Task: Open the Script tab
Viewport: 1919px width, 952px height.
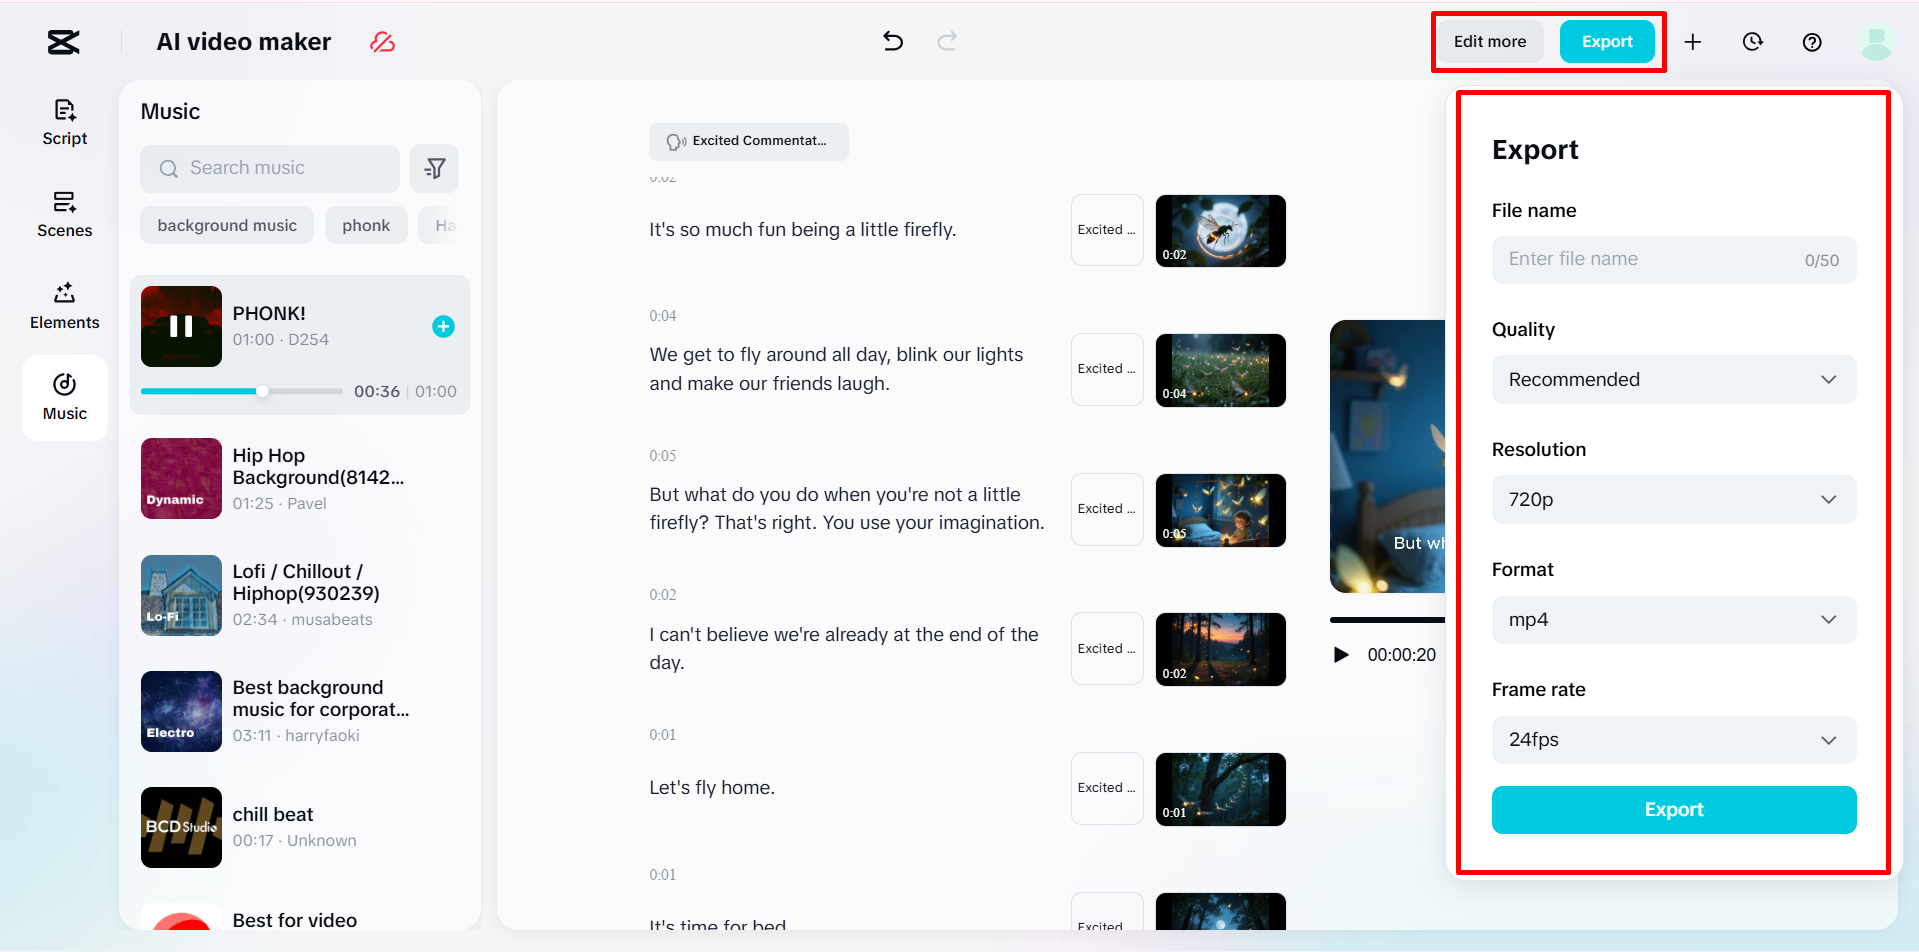Action: 65,123
